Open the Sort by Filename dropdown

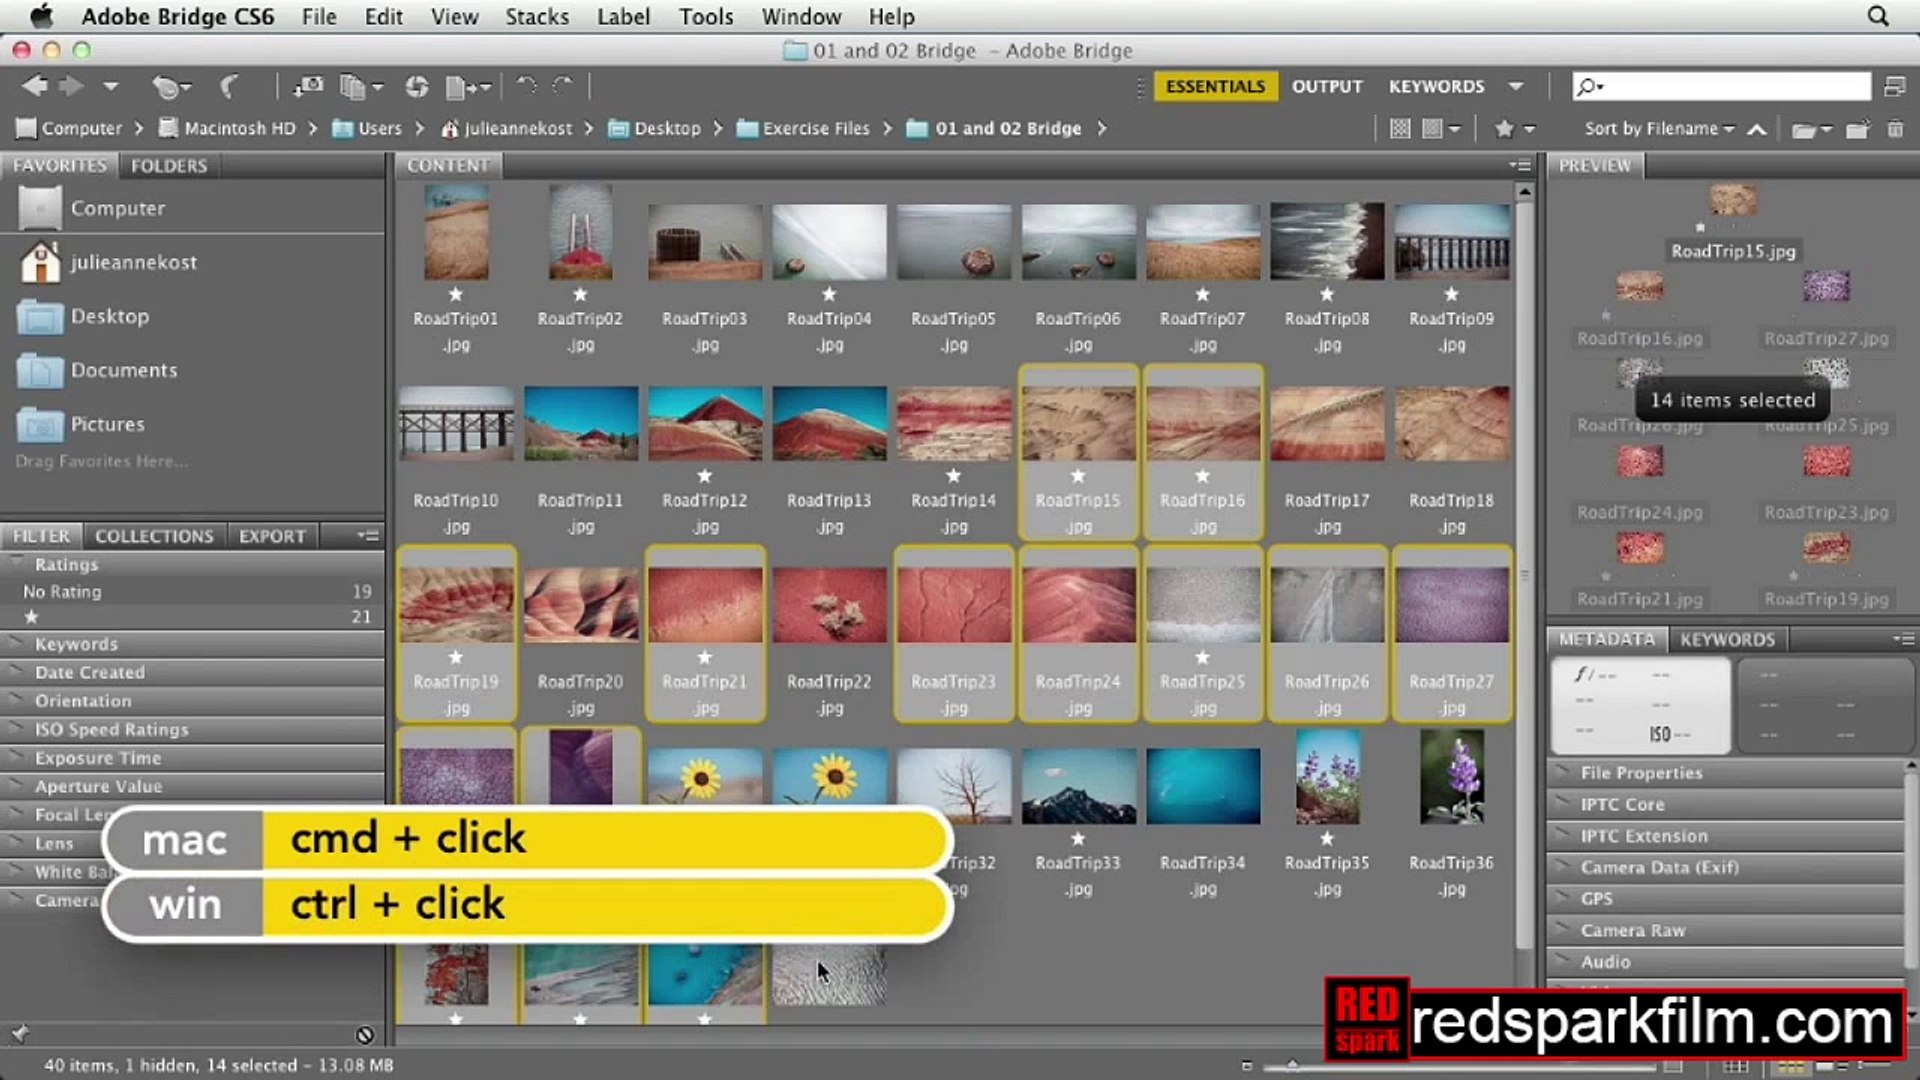(1658, 129)
